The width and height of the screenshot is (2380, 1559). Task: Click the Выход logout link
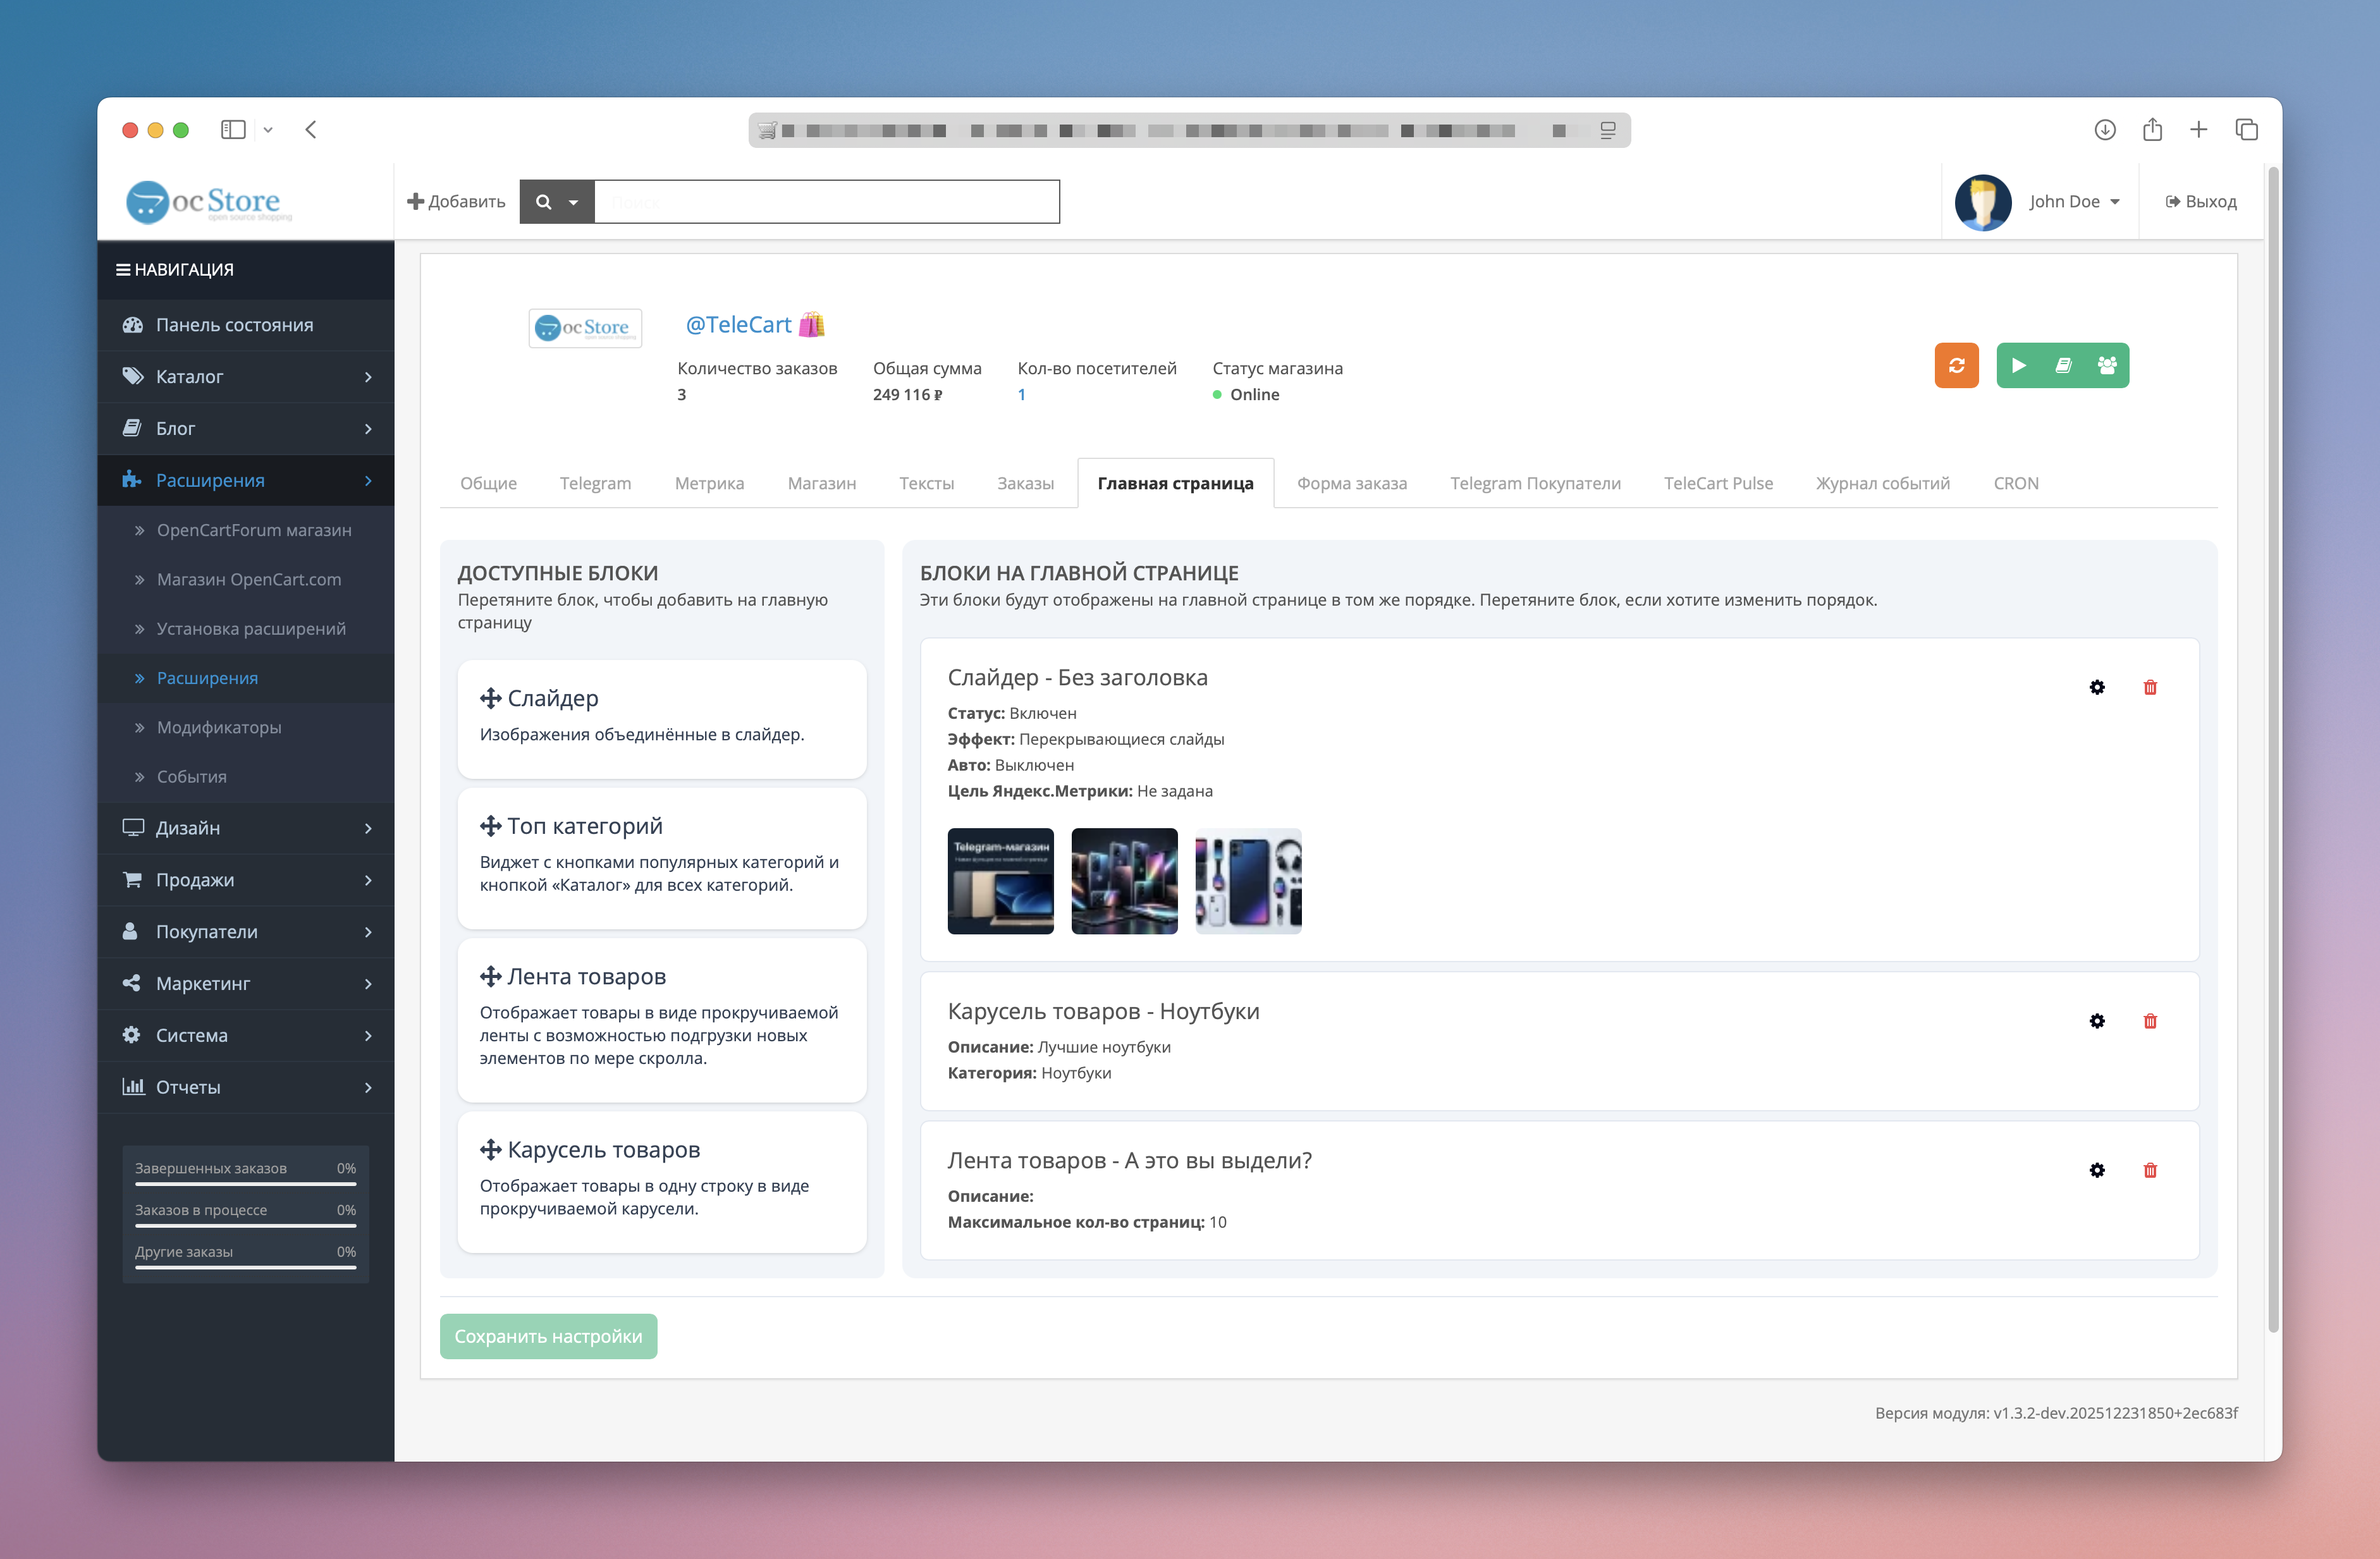point(2200,202)
